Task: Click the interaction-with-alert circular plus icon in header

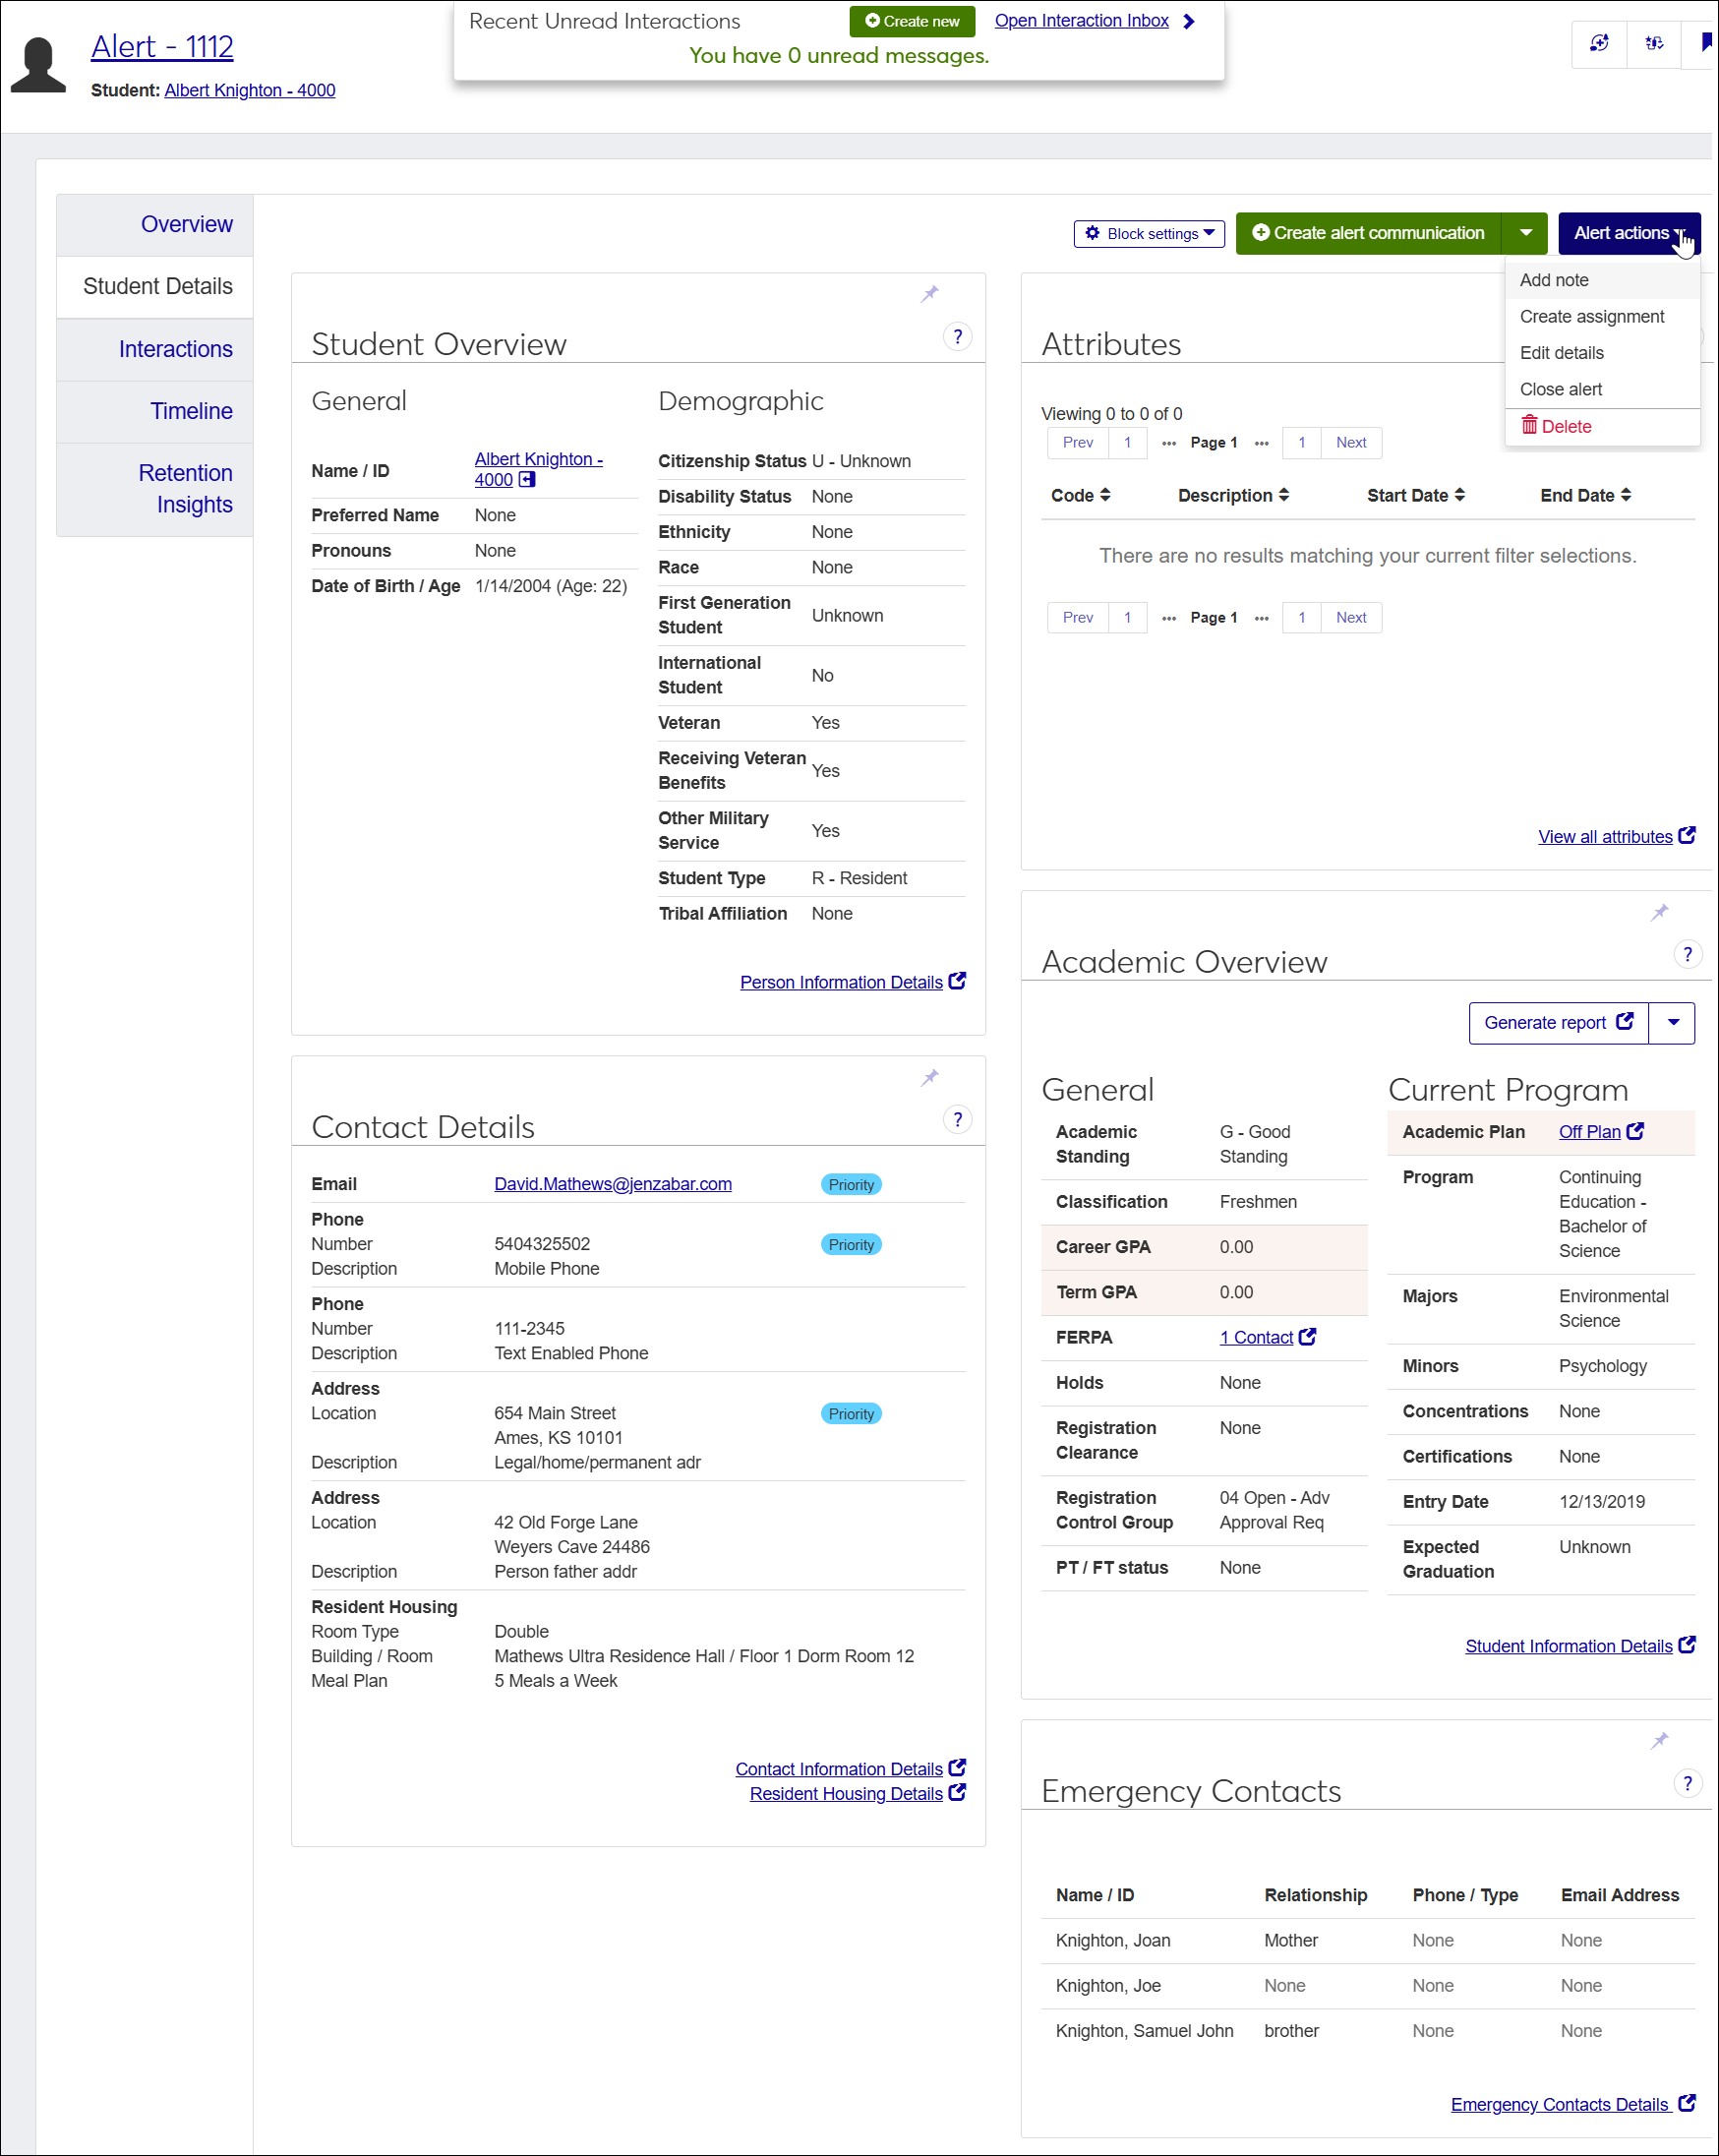Action: tap(1599, 43)
